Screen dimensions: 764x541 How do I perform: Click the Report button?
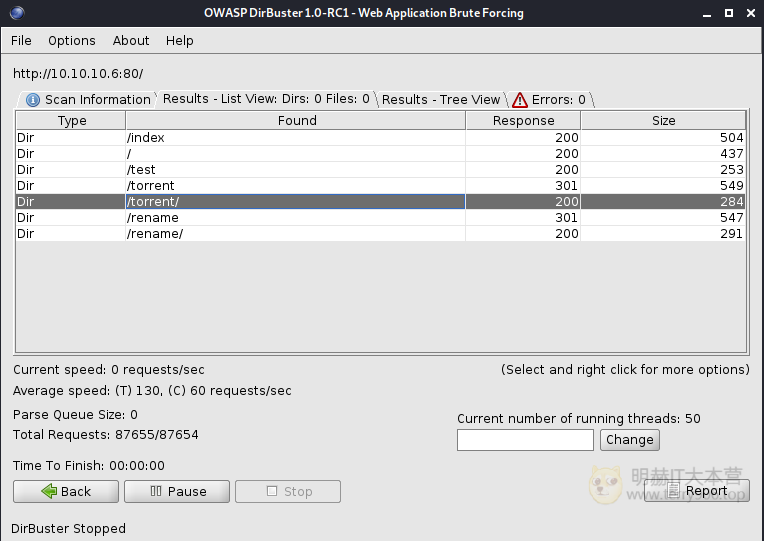(697, 491)
